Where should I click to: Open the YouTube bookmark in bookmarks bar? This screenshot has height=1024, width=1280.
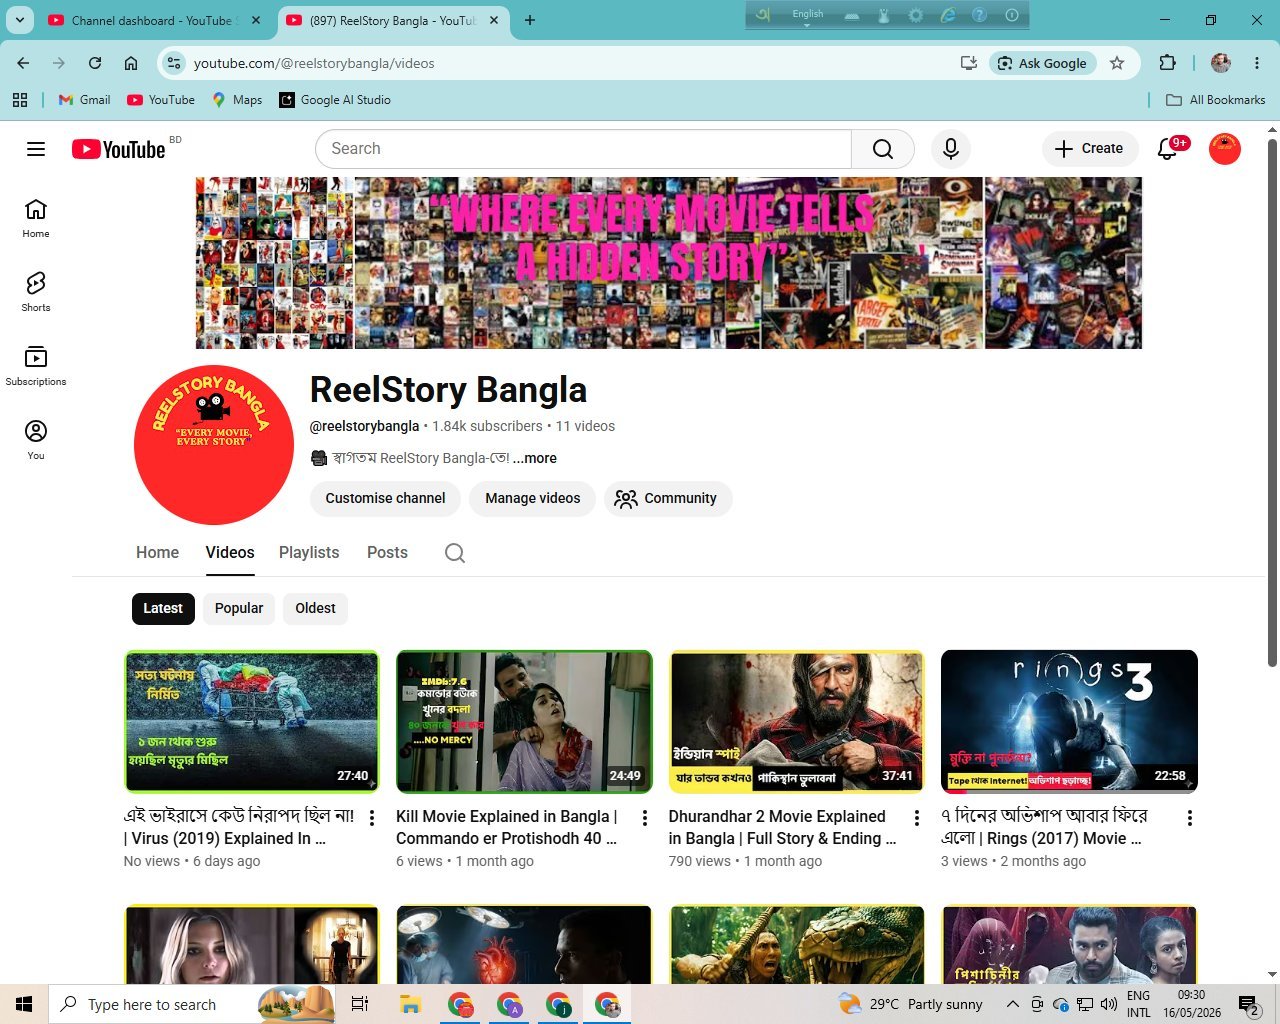coord(161,100)
